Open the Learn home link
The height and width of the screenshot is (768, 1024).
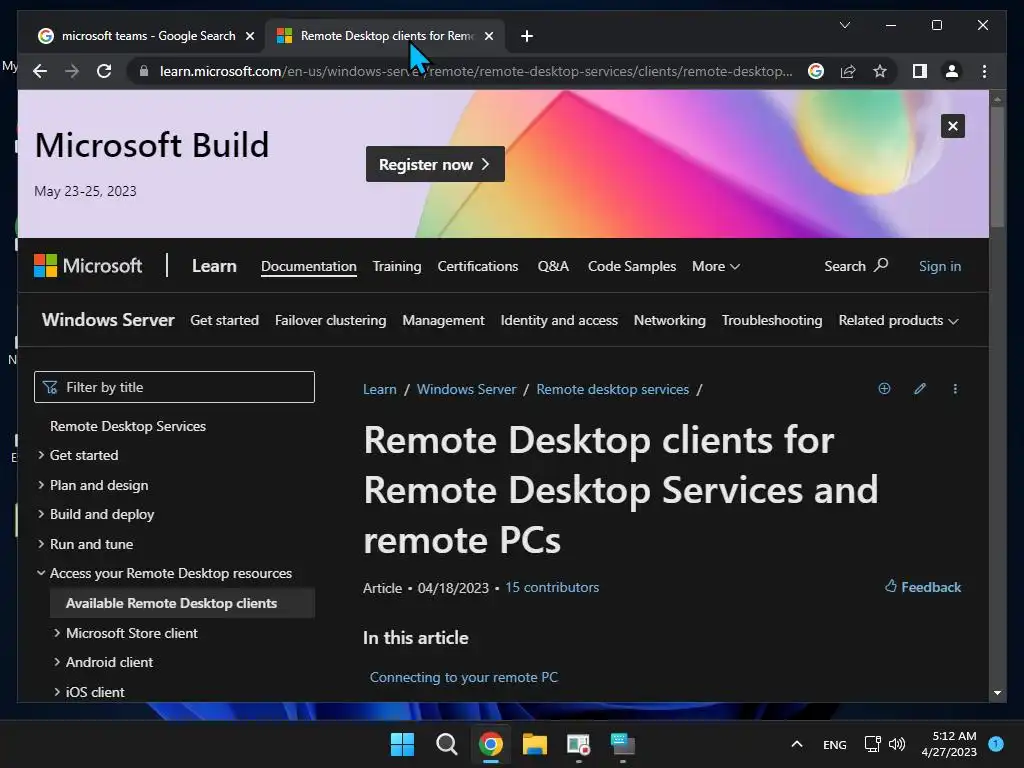pos(214,266)
